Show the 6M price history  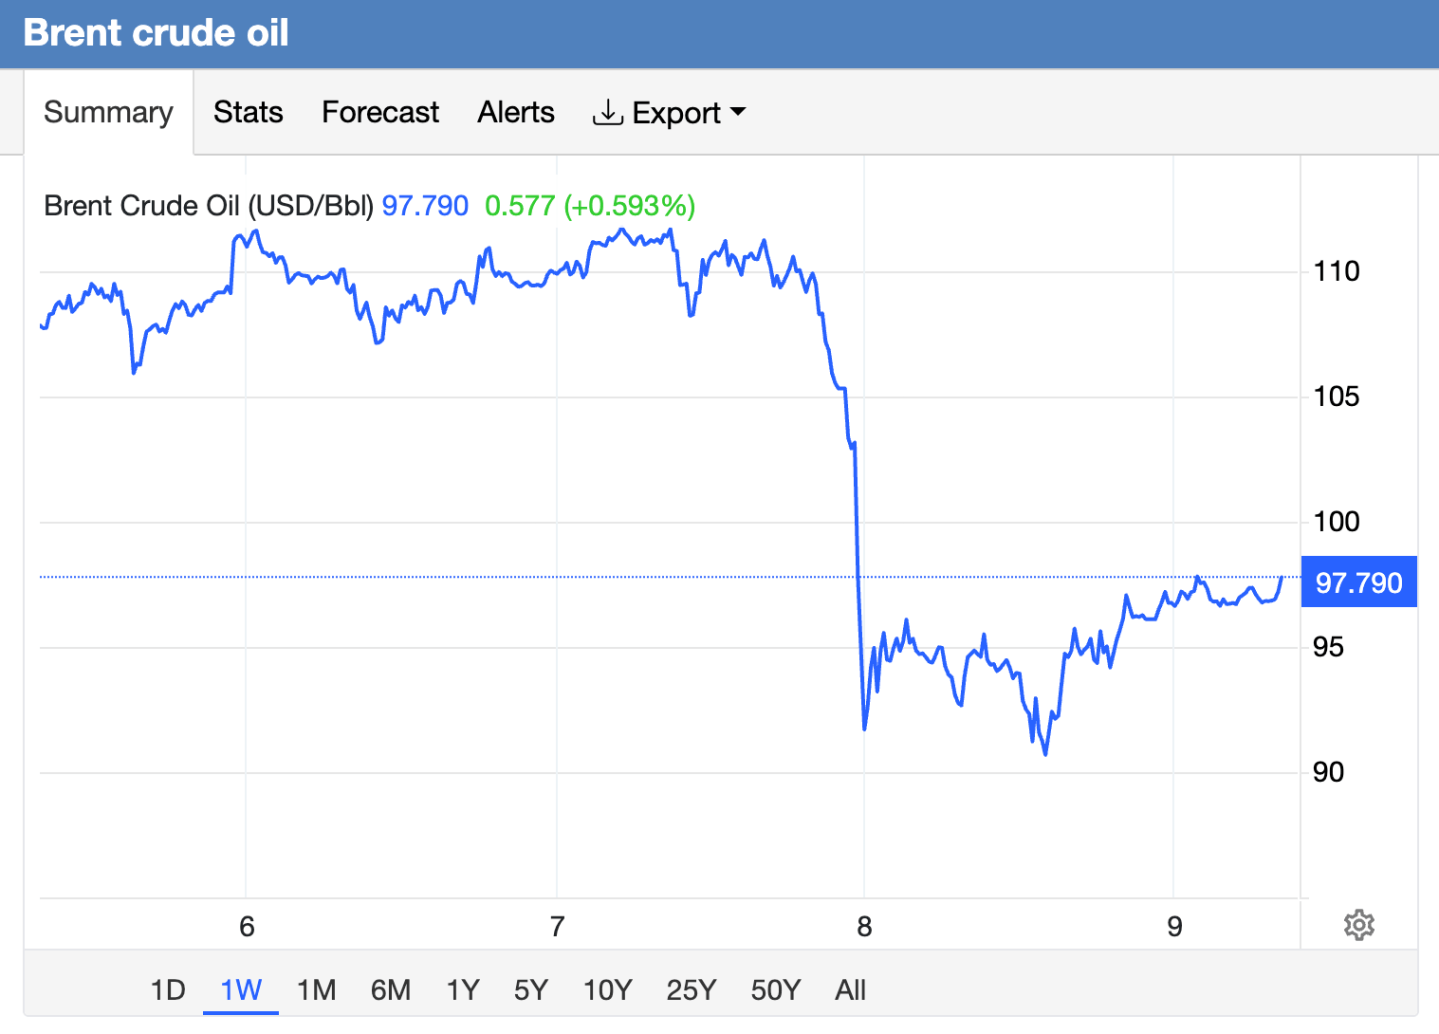[390, 990]
